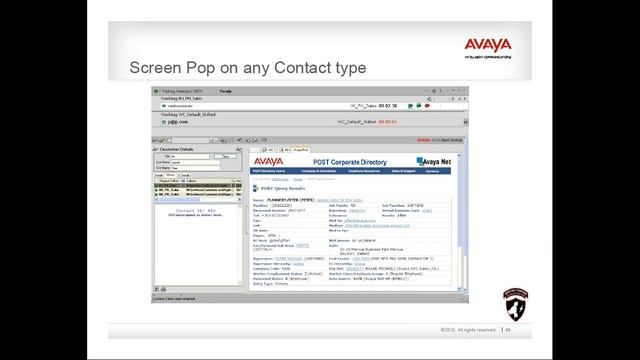Click the settings gear icon in the title bar

pos(434,91)
